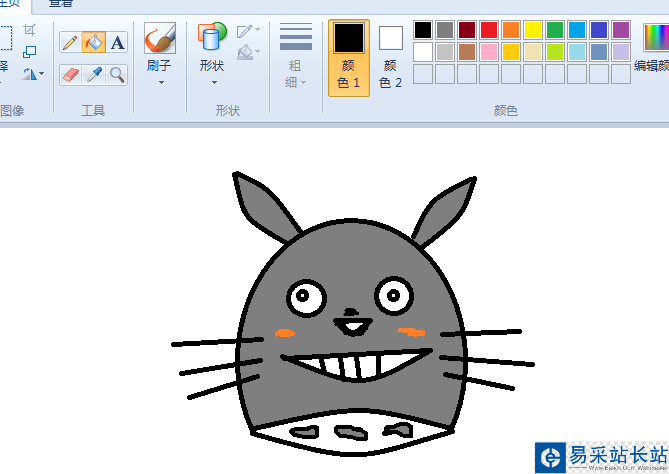
Task: Pick the light gray color swatch
Action: tap(445, 52)
